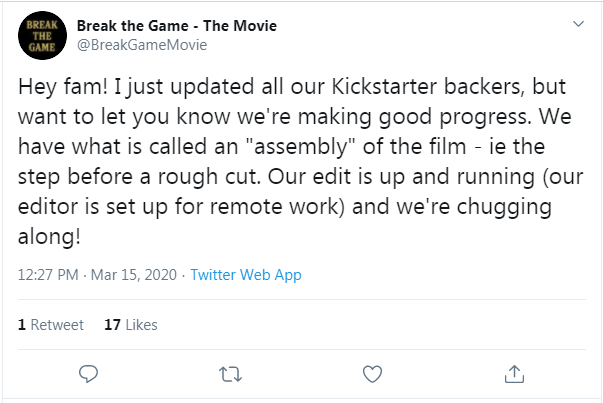603x403 pixels.
Task: Click the 12:27 PM timestamp
Action: tap(48, 275)
